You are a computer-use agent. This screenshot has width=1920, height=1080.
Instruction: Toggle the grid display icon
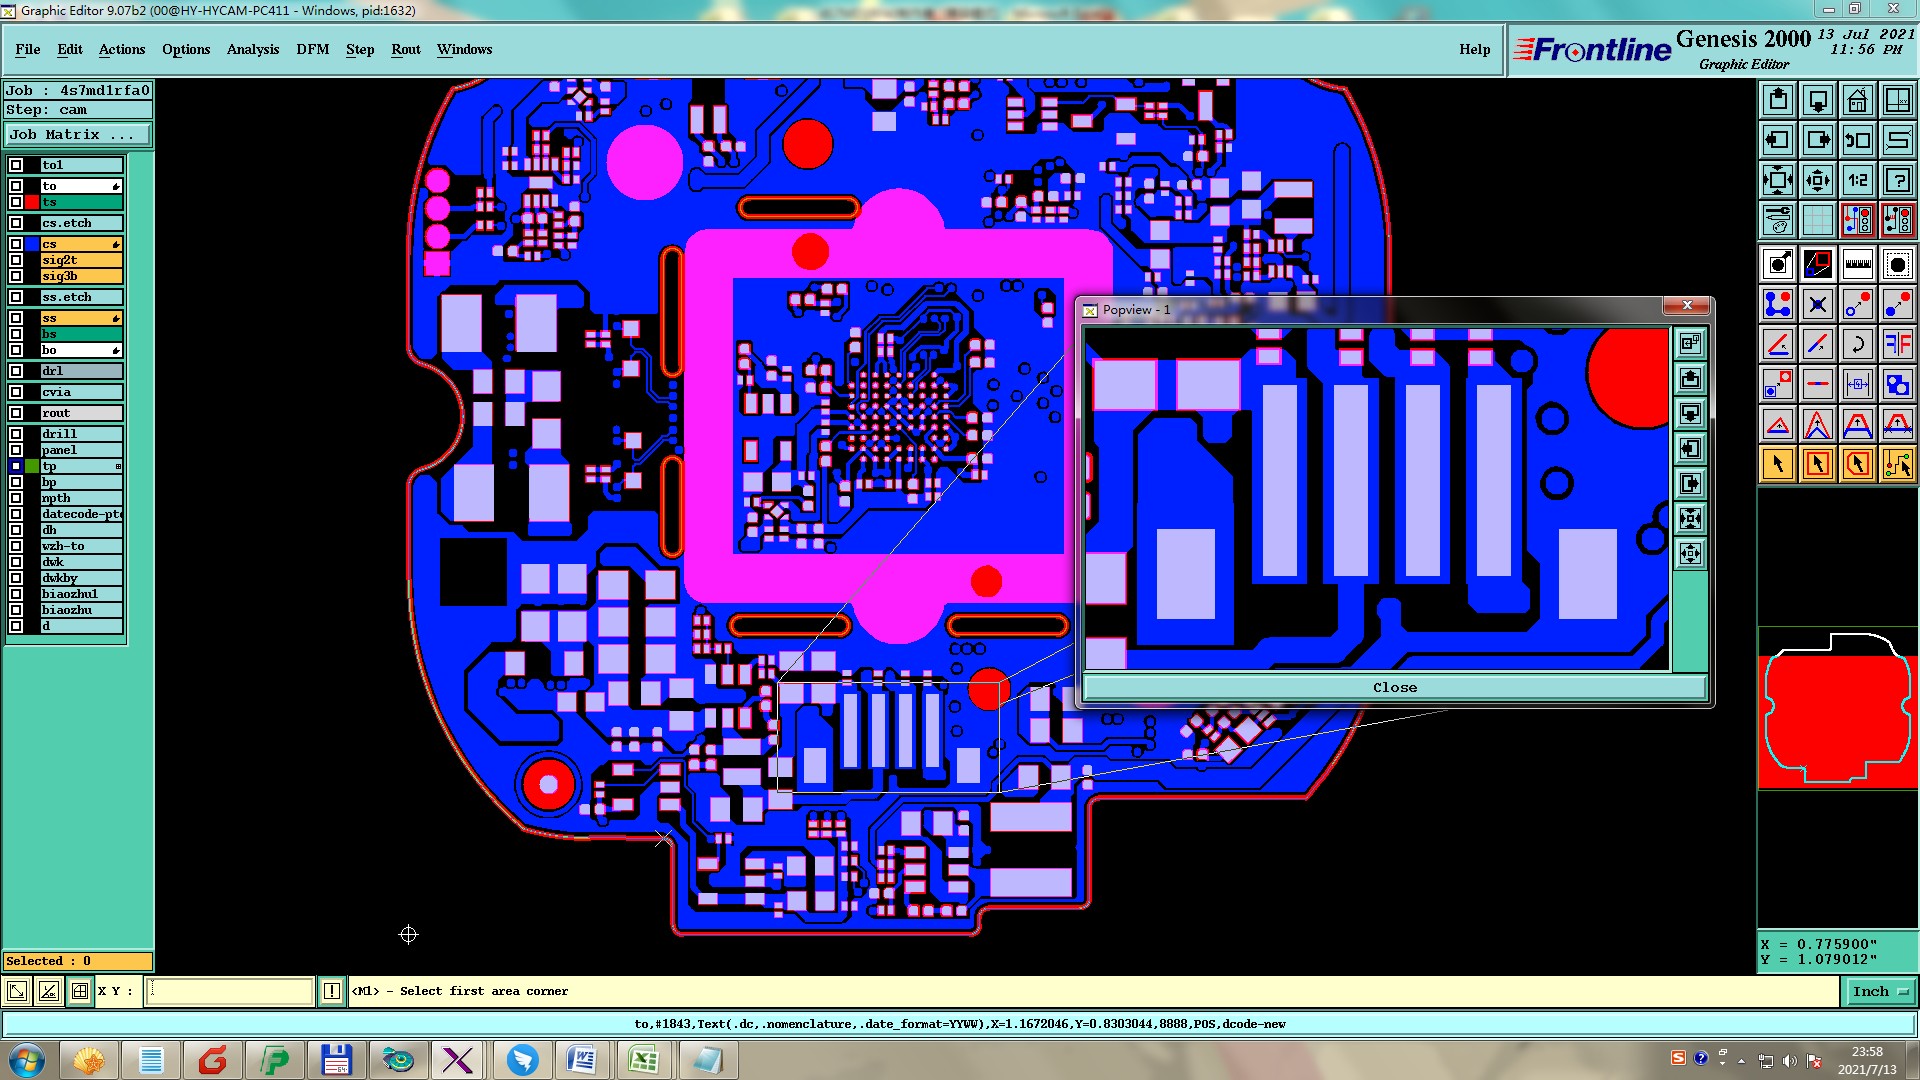click(x=1817, y=220)
